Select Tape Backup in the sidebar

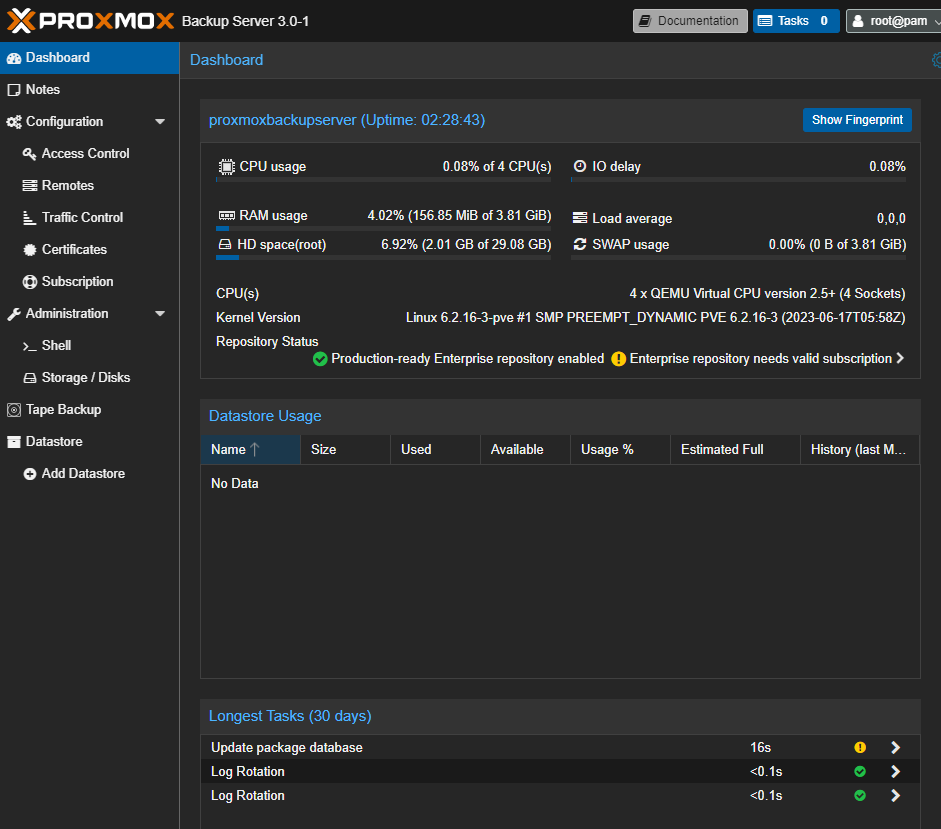pyautogui.click(x=63, y=410)
